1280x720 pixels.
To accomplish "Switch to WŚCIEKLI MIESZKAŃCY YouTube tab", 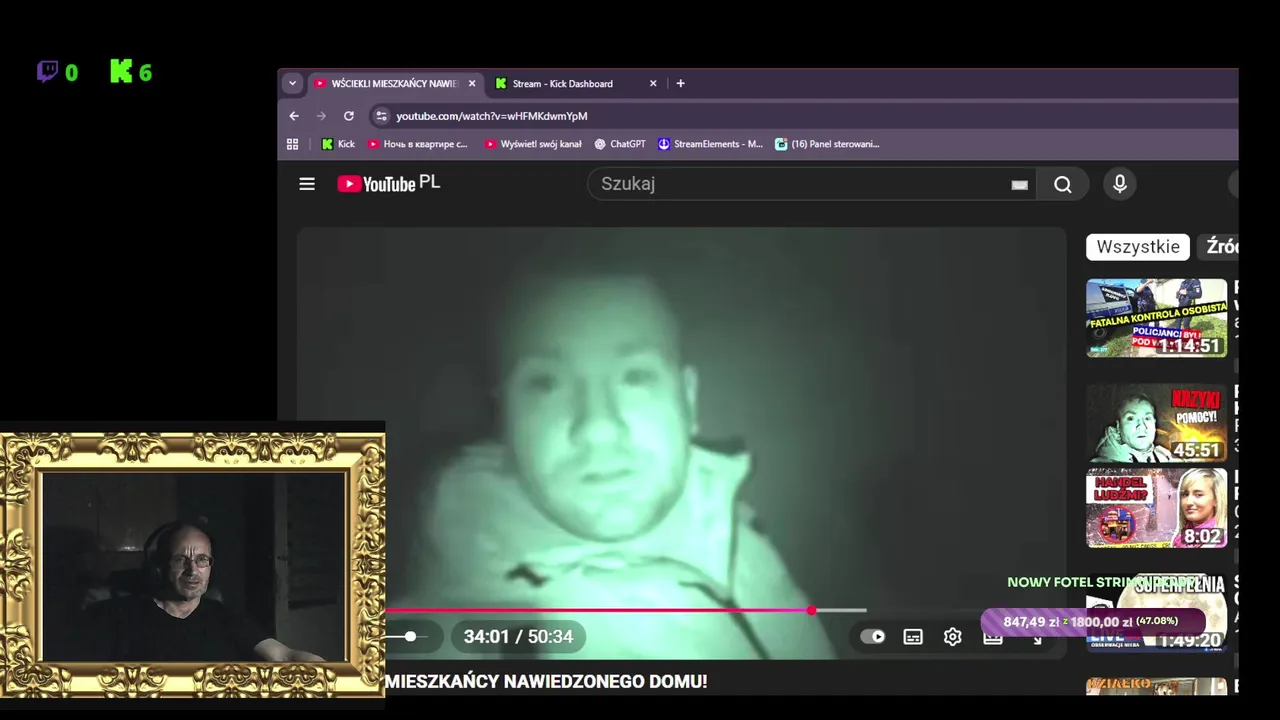I will 395,84.
